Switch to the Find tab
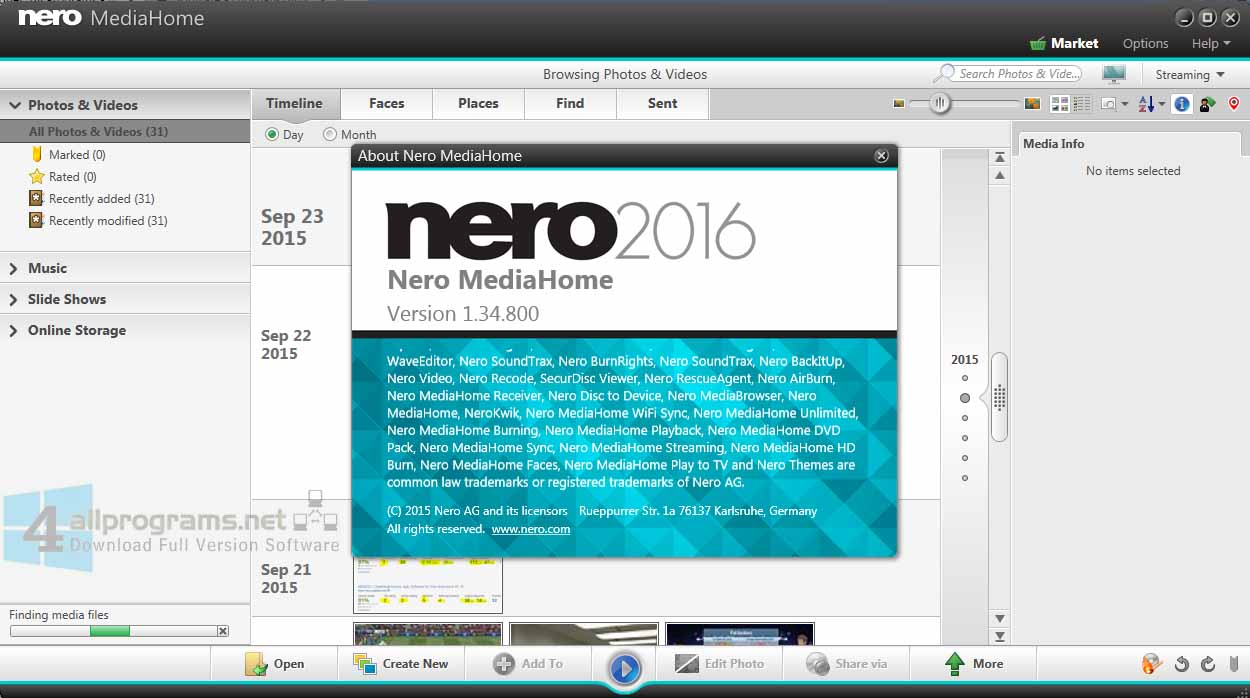 (x=570, y=103)
